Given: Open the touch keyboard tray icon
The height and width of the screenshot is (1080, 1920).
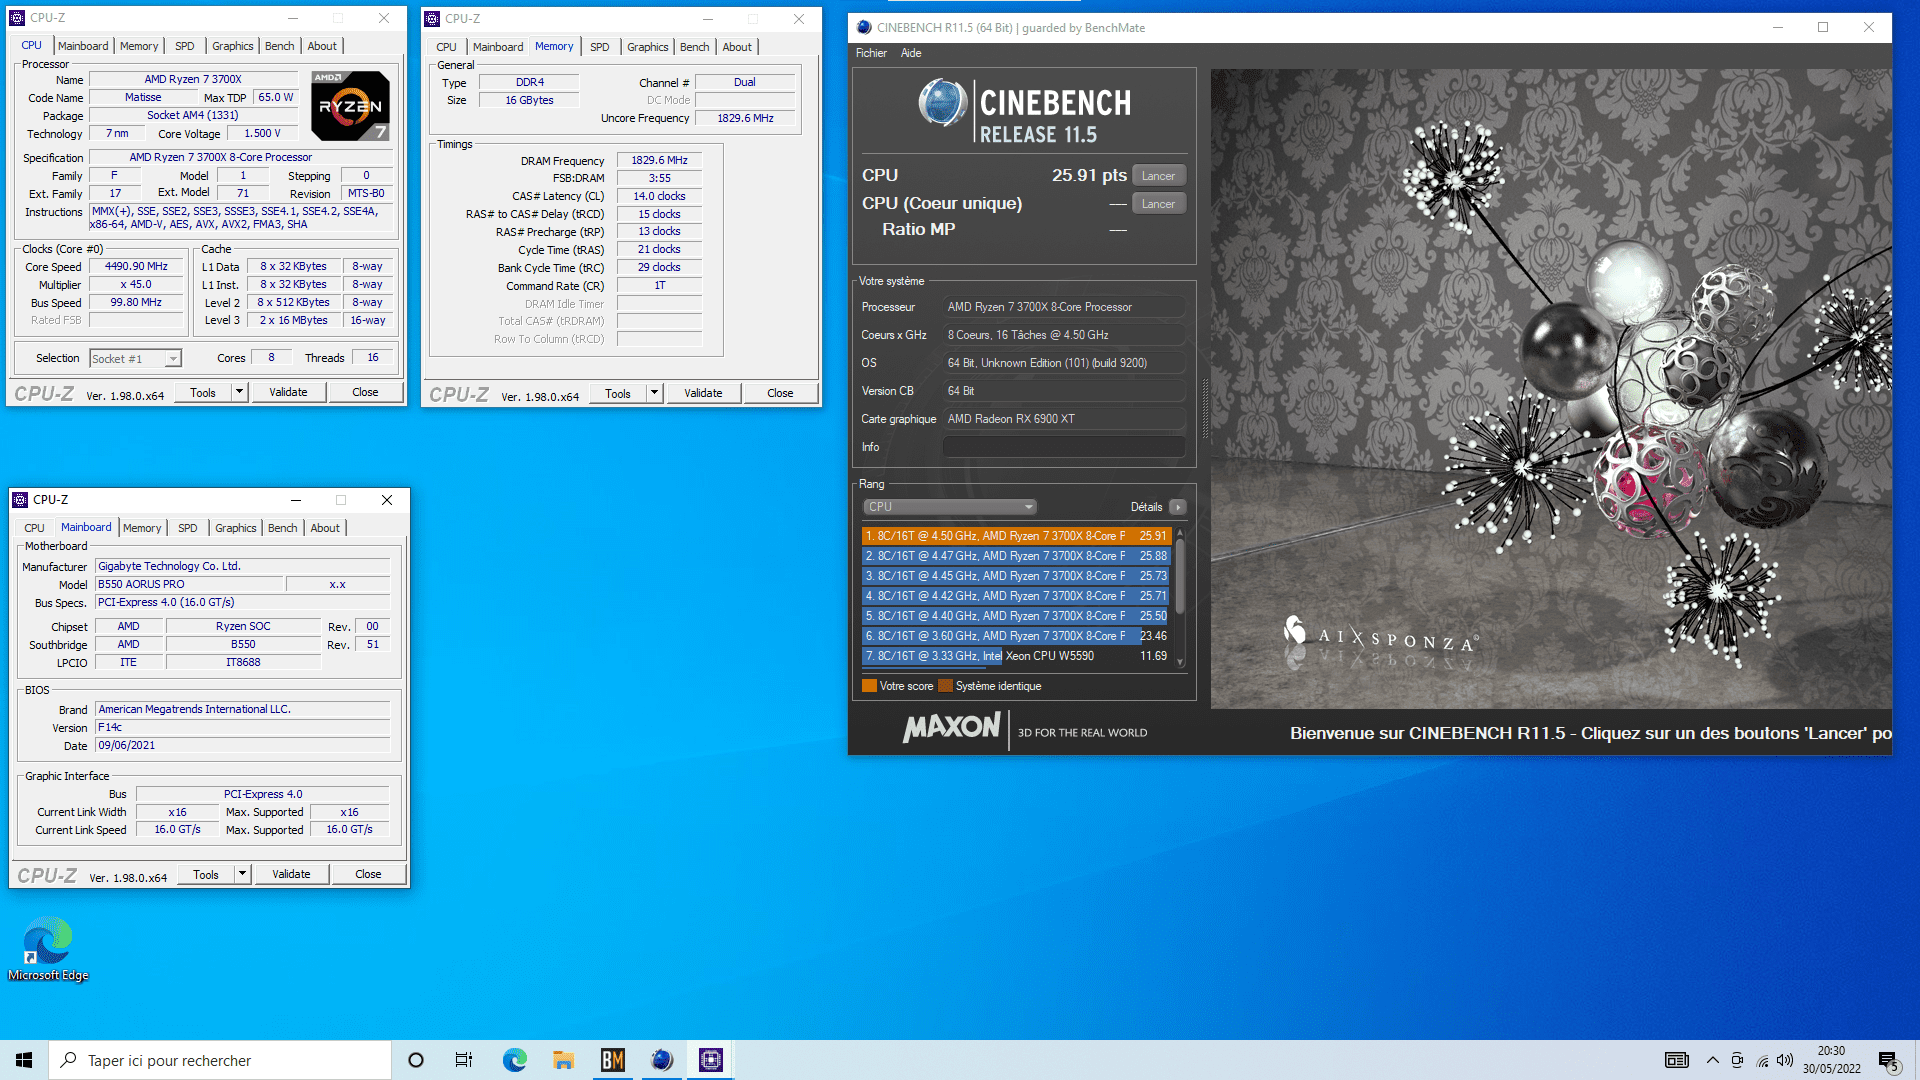Looking at the screenshot, I should pos(1677,1060).
